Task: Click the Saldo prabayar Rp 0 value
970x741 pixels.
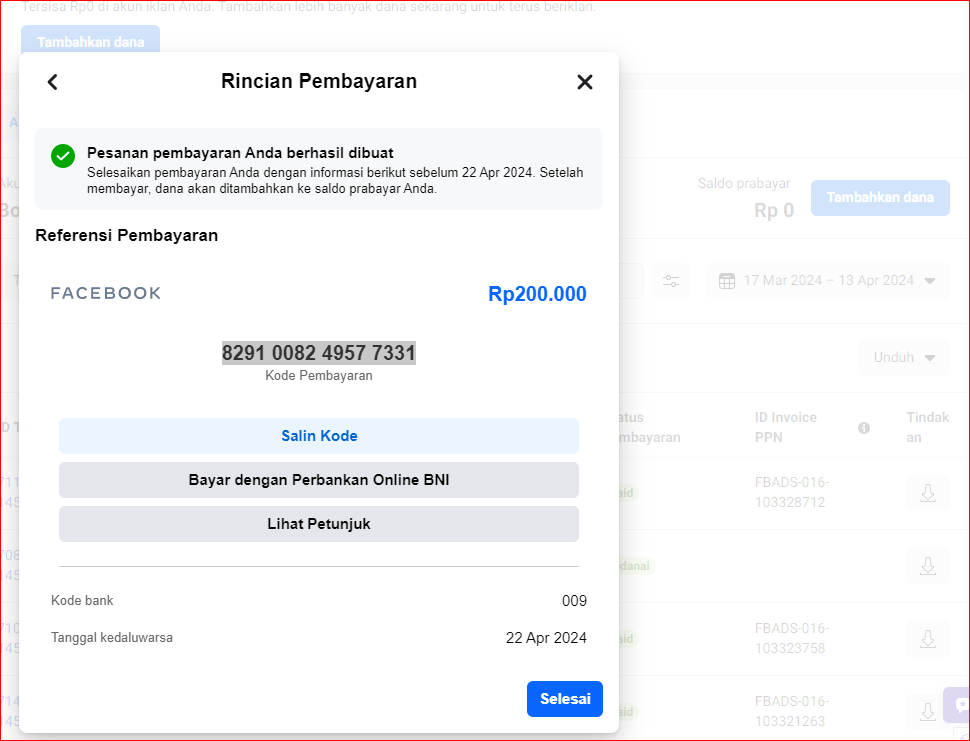Action: [x=774, y=211]
